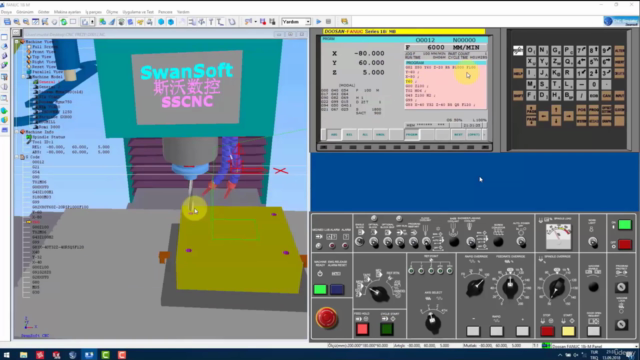The image size is (640, 360).
Task: Toggle the Dry Run switch
Action: [x=400, y=241]
